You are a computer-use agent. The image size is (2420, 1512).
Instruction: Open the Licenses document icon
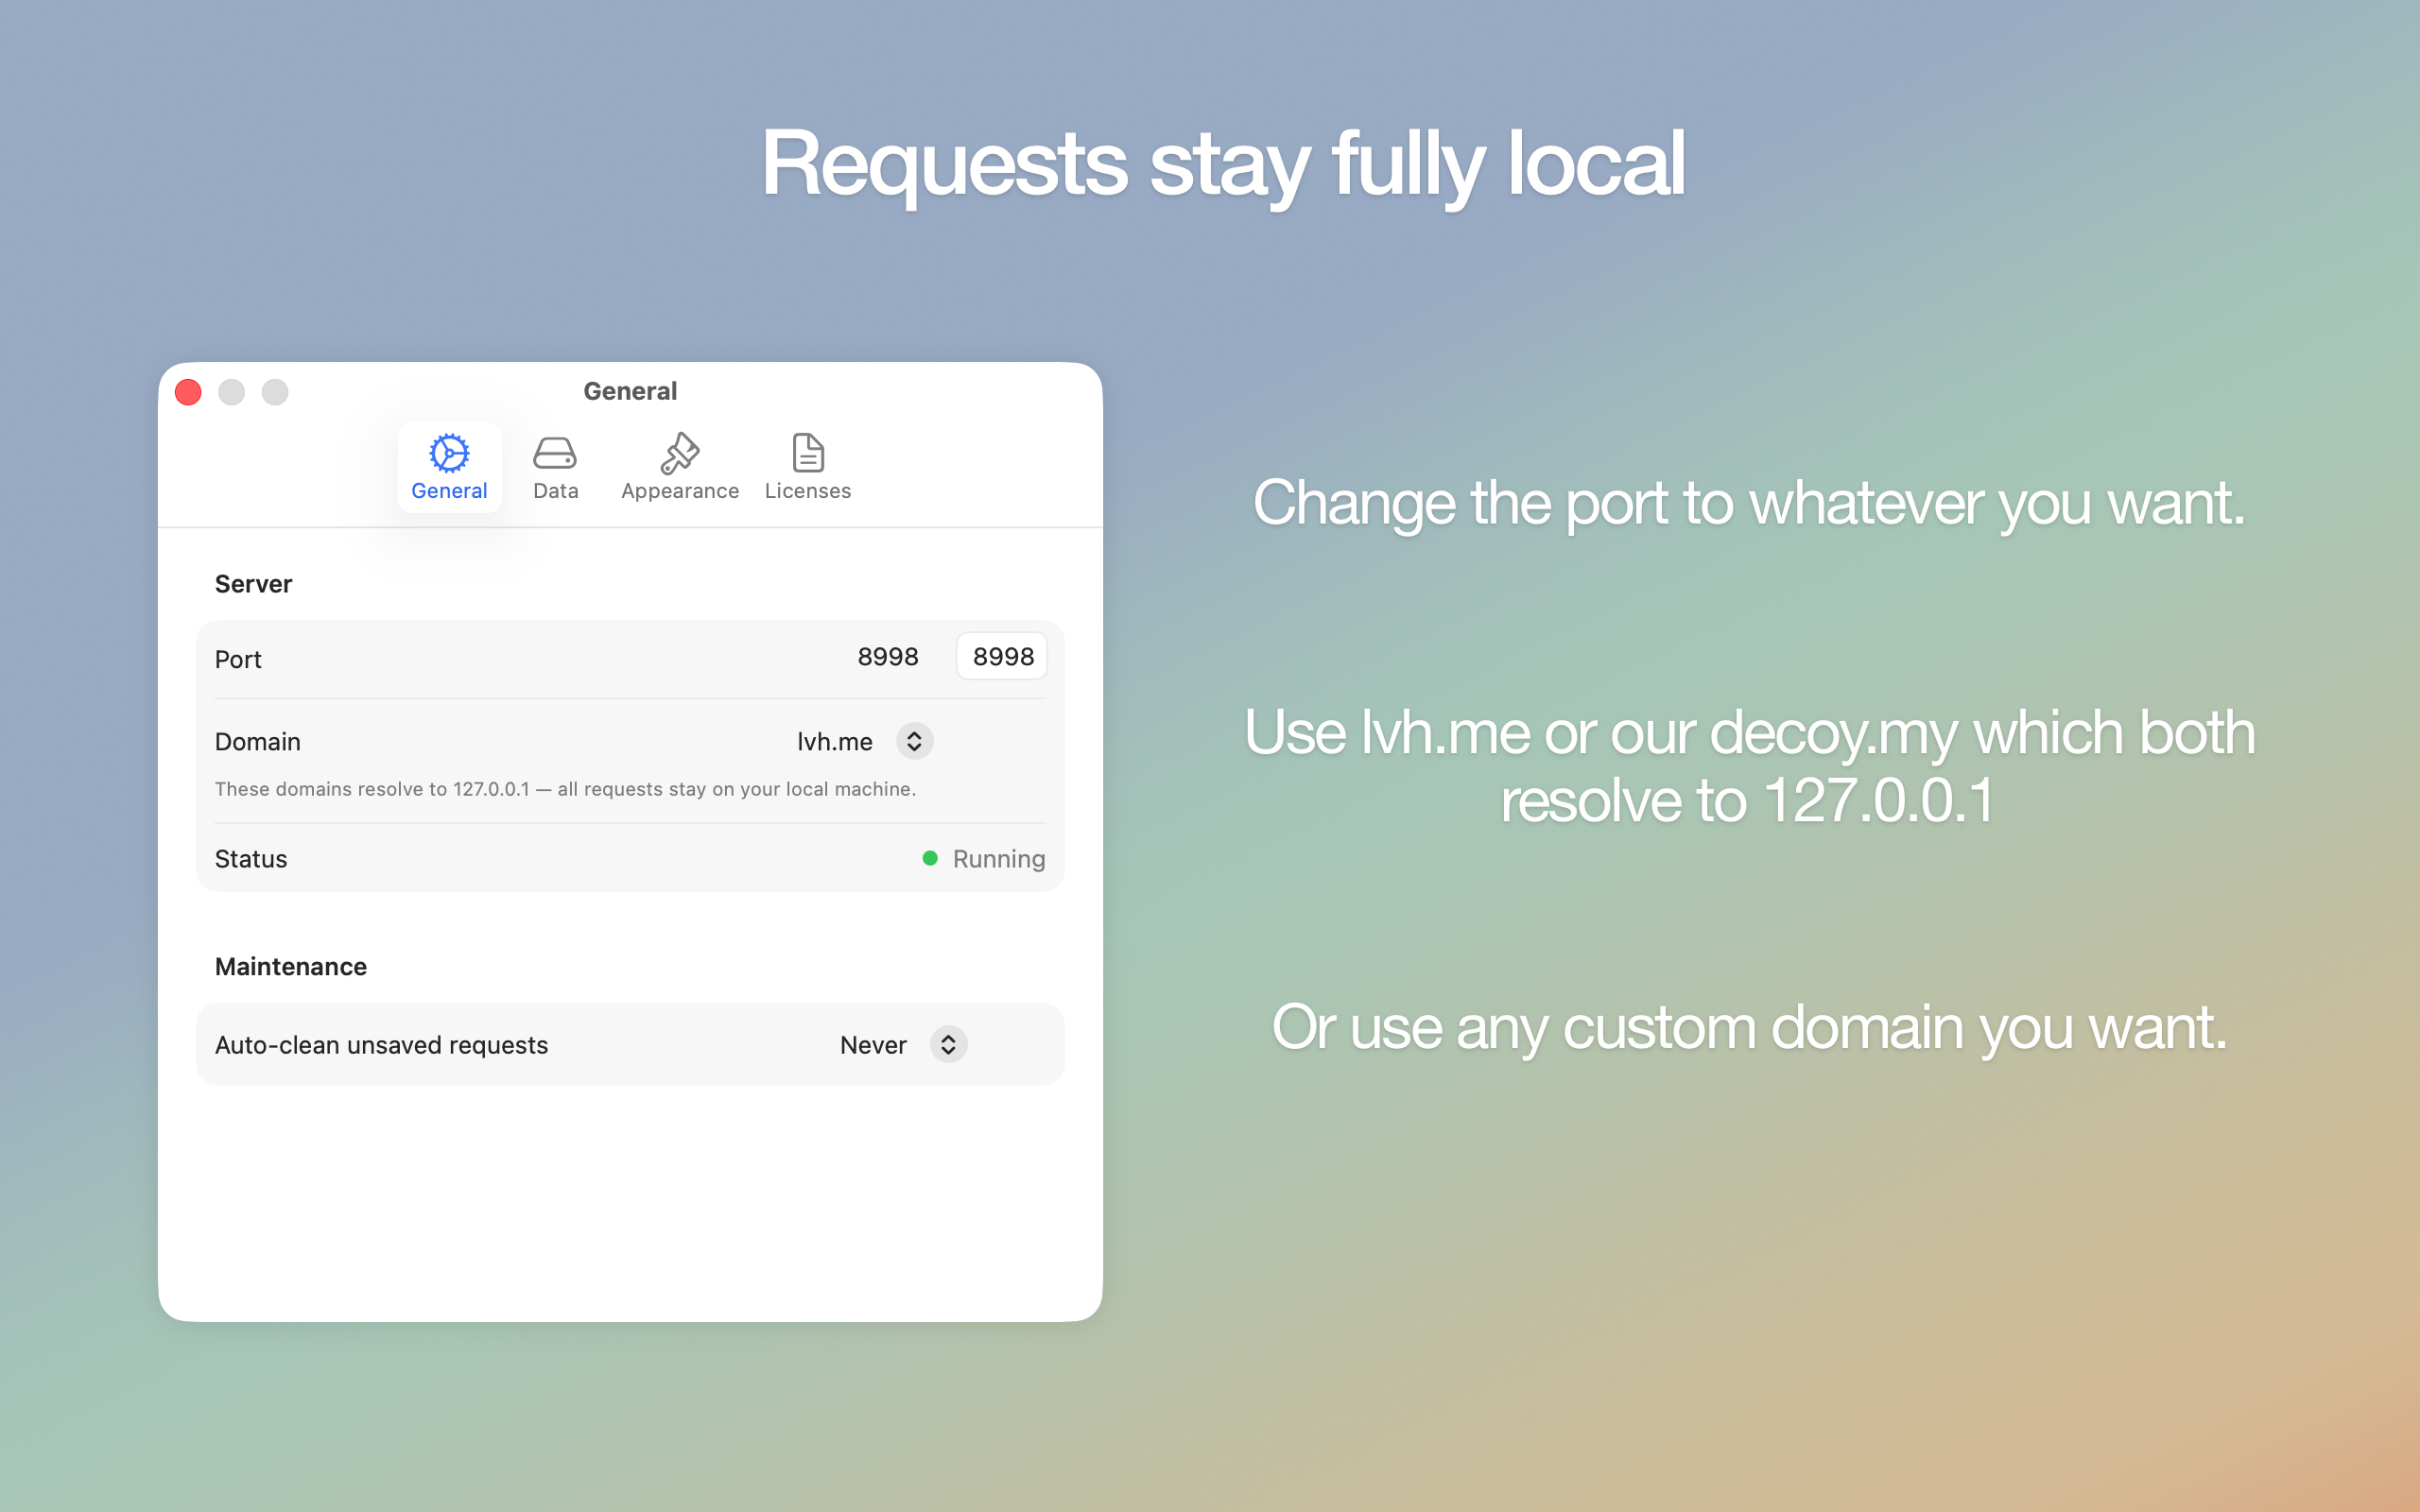(808, 452)
